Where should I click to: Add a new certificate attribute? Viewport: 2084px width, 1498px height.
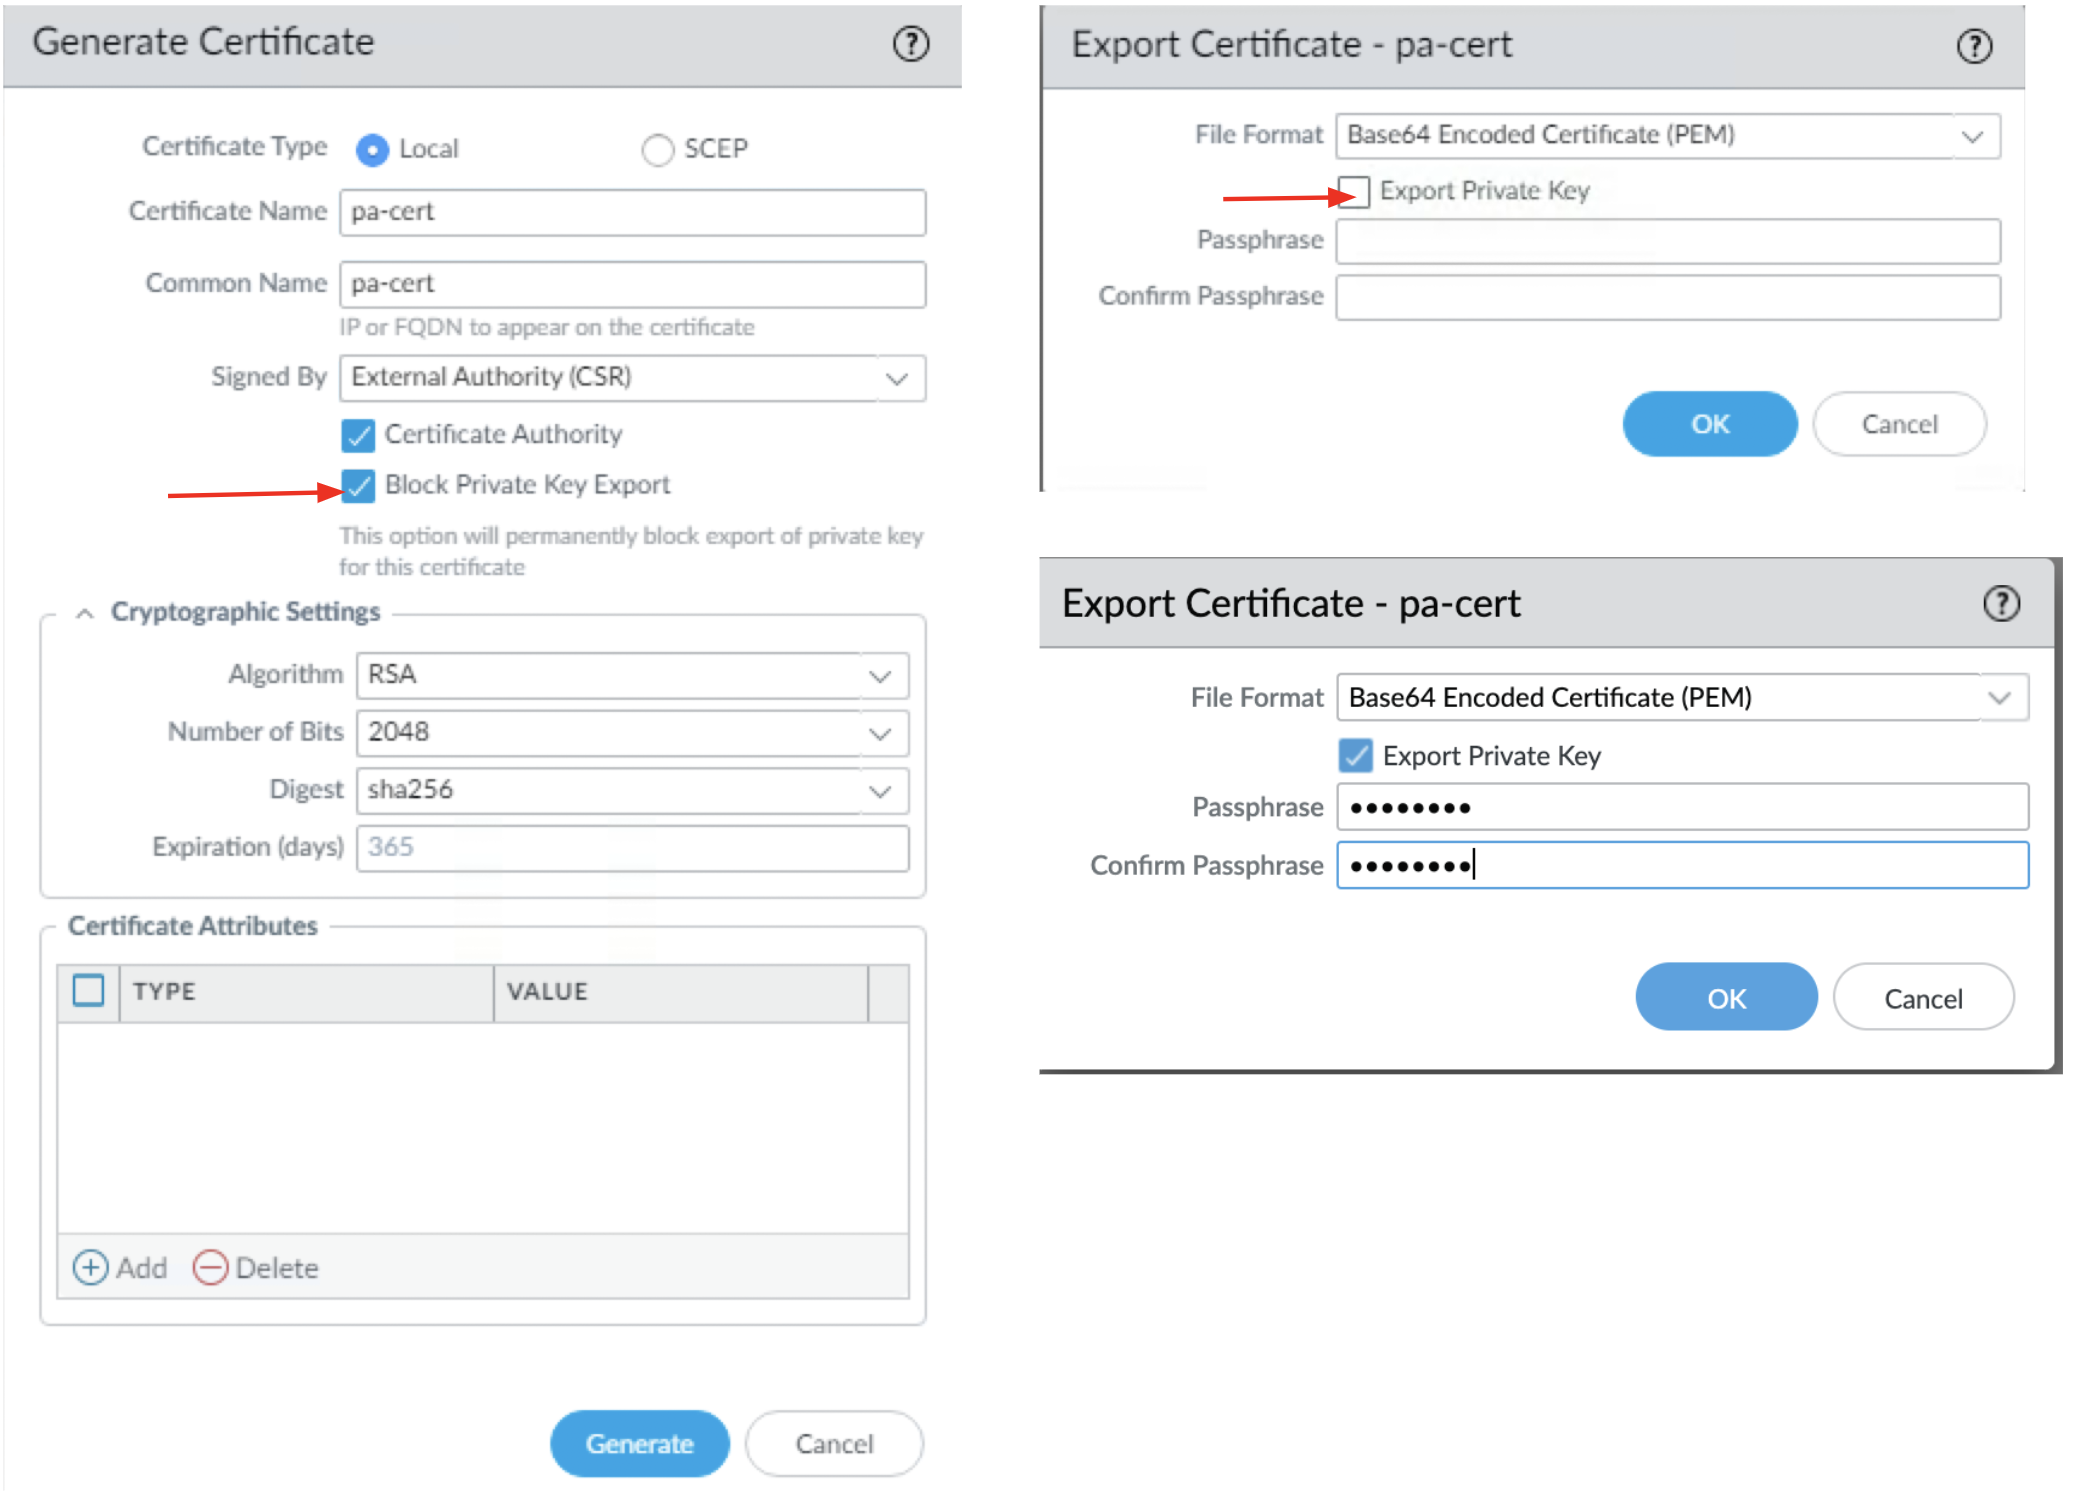(119, 1267)
